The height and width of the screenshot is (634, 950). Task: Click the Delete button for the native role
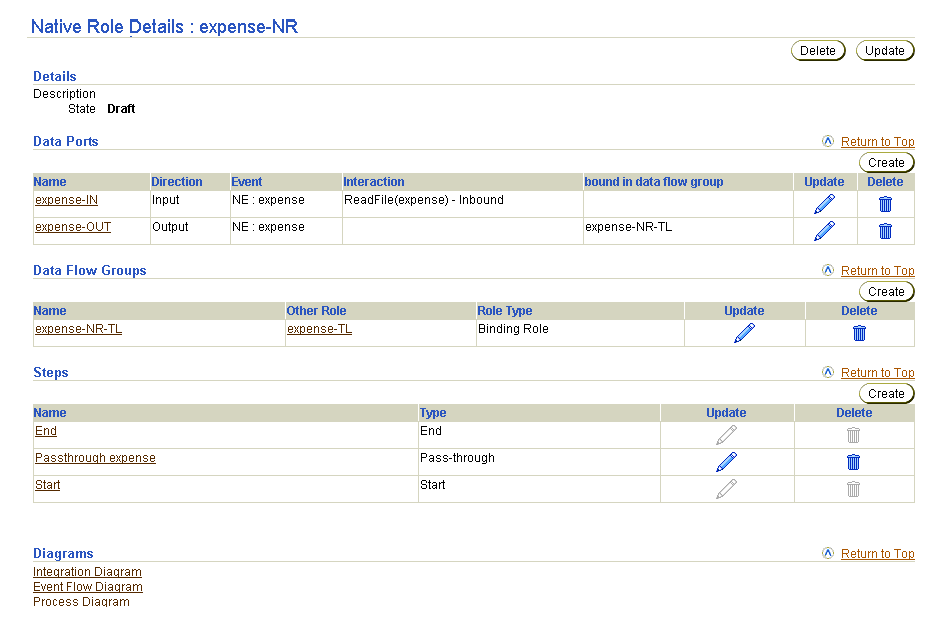click(x=818, y=51)
